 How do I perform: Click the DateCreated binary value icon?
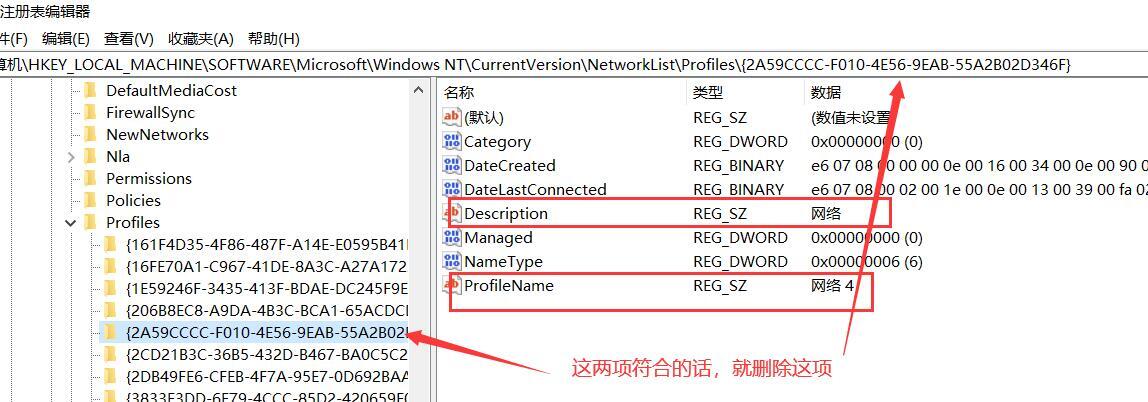point(452,165)
